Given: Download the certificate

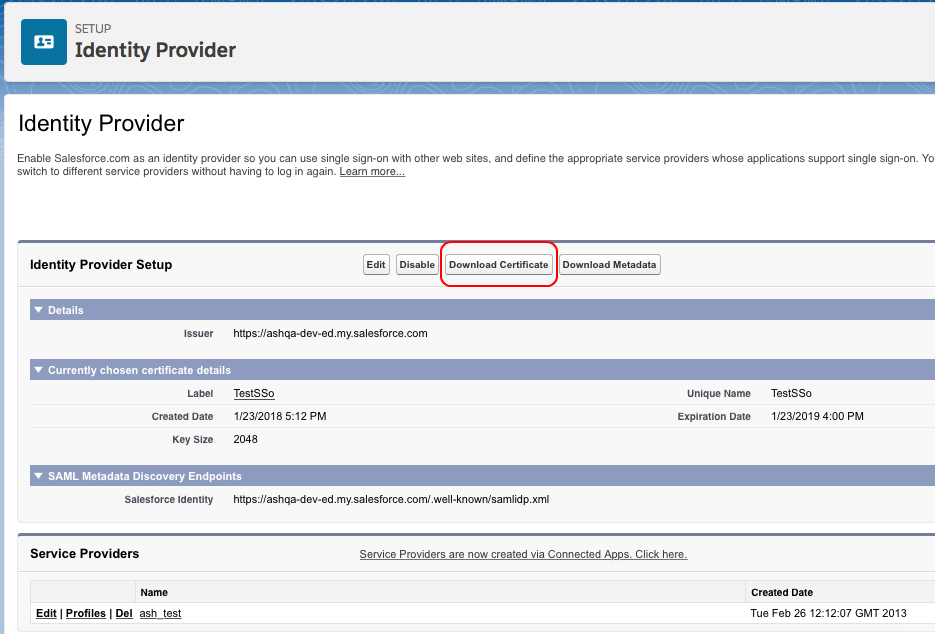Looking at the screenshot, I should [499, 265].
